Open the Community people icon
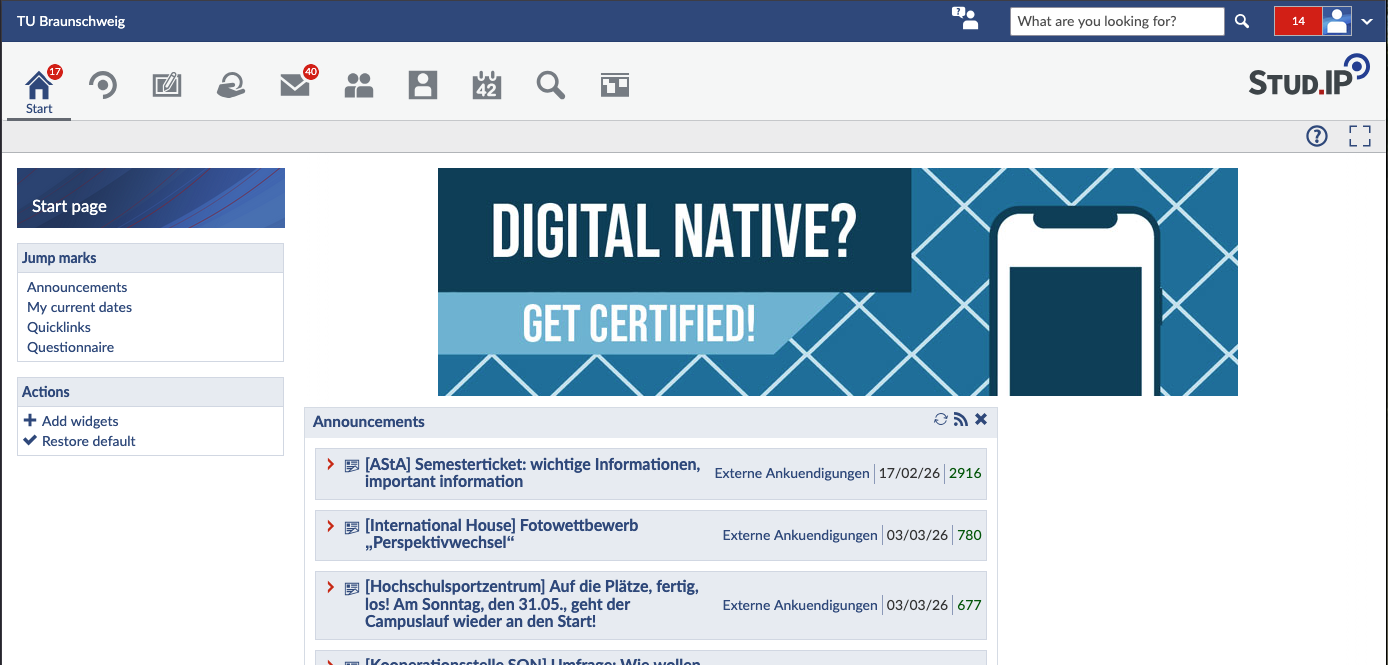The width and height of the screenshot is (1388, 665). point(358,86)
